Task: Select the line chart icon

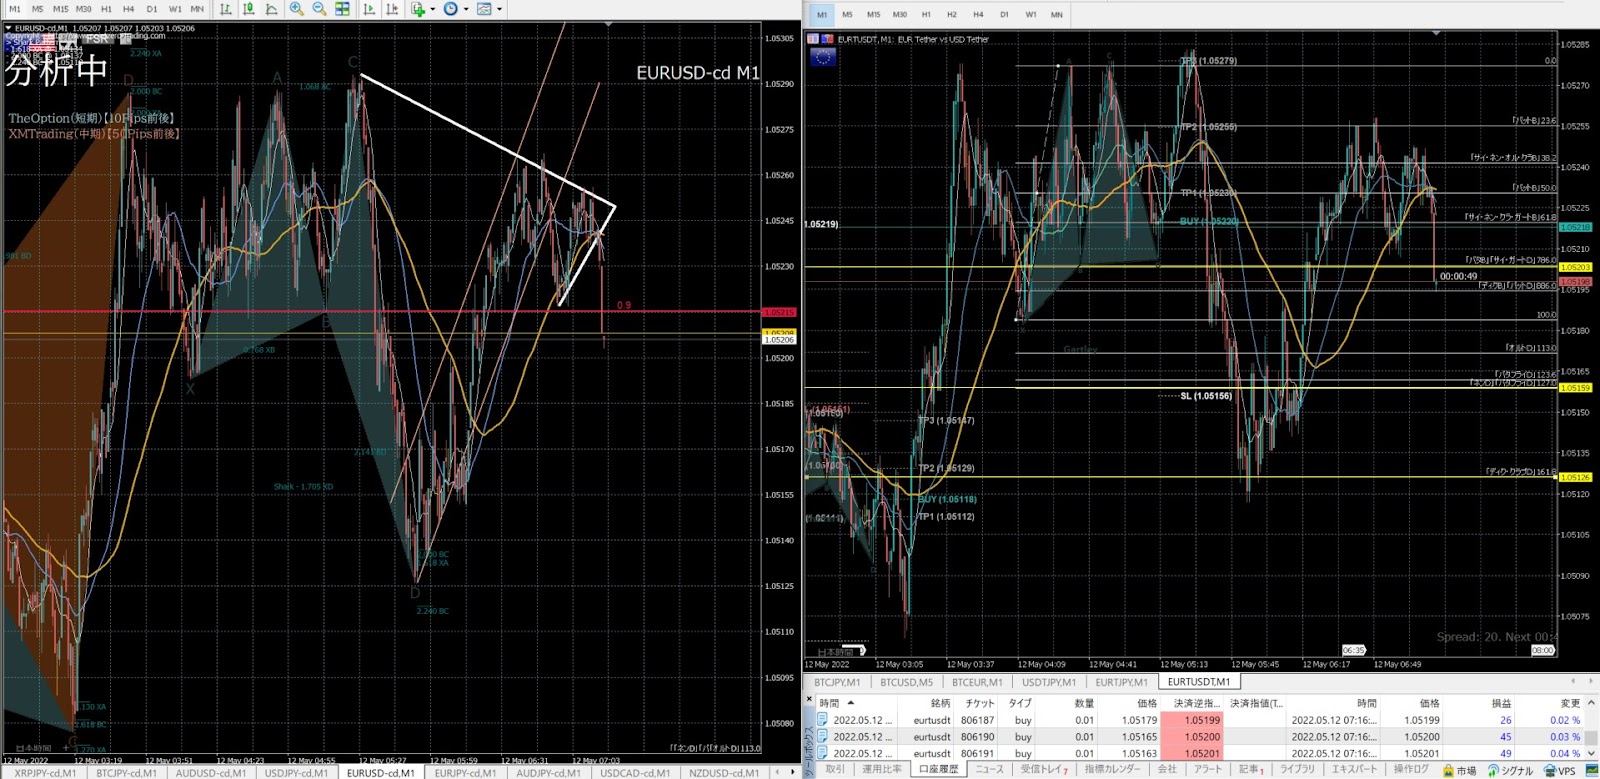Action: [x=272, y=9]
